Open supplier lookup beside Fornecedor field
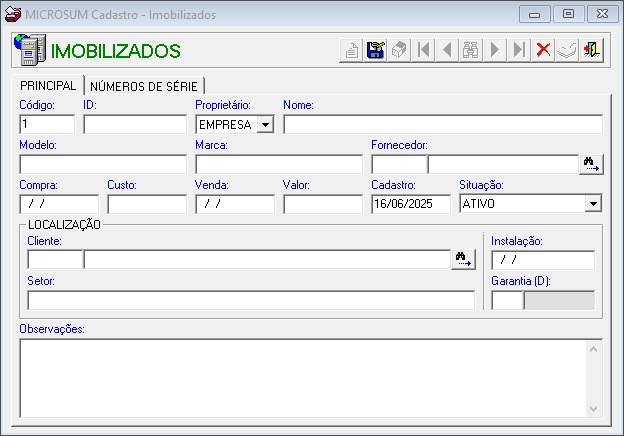 591,164
